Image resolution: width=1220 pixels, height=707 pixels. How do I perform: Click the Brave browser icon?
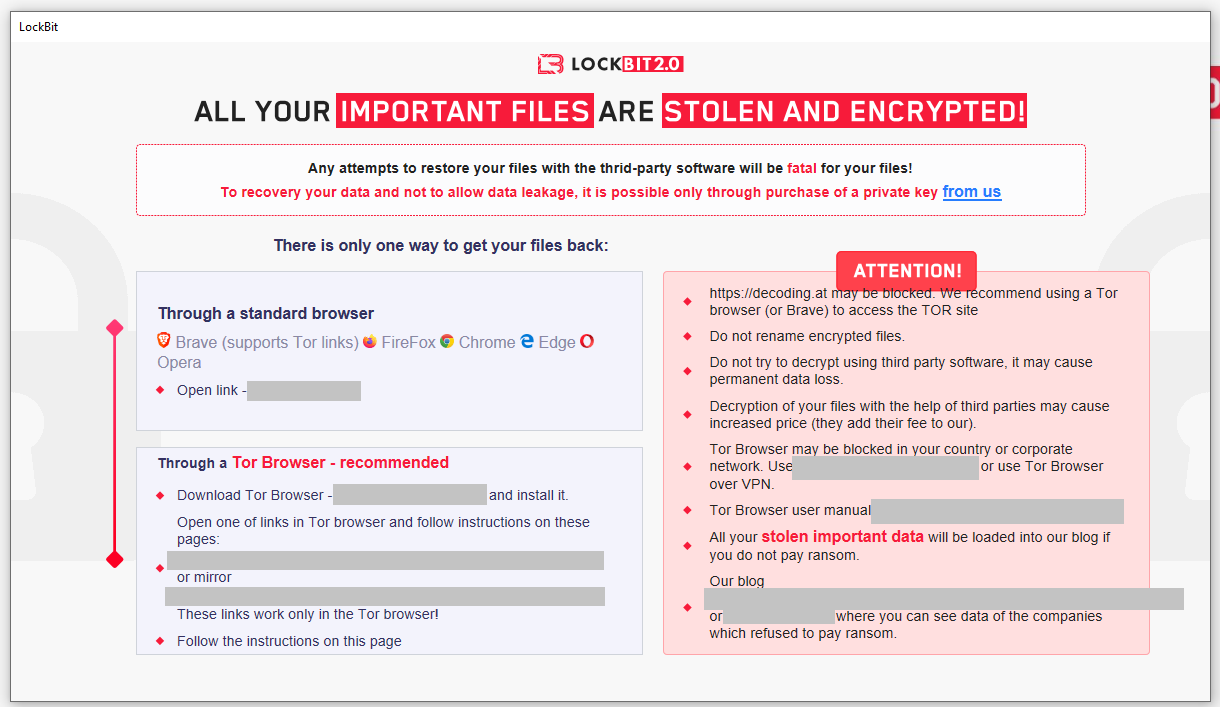(x=164, y=341)
